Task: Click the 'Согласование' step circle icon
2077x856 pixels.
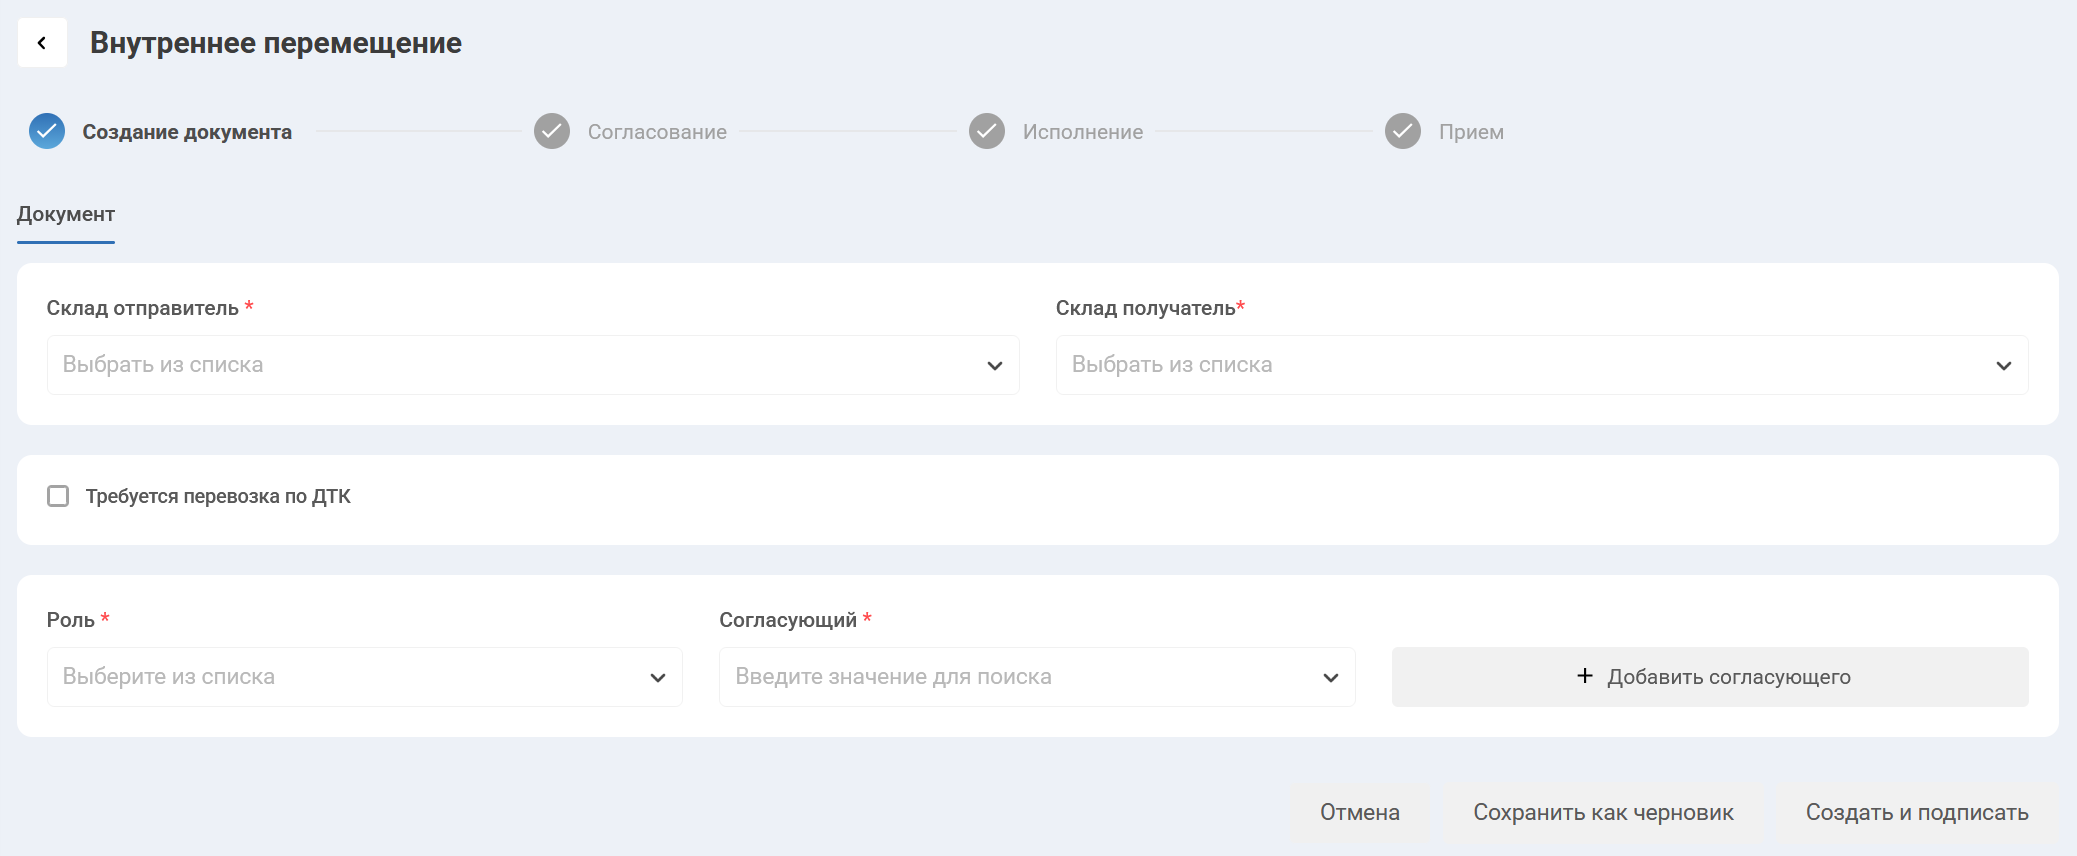Action: pos(552,131)
